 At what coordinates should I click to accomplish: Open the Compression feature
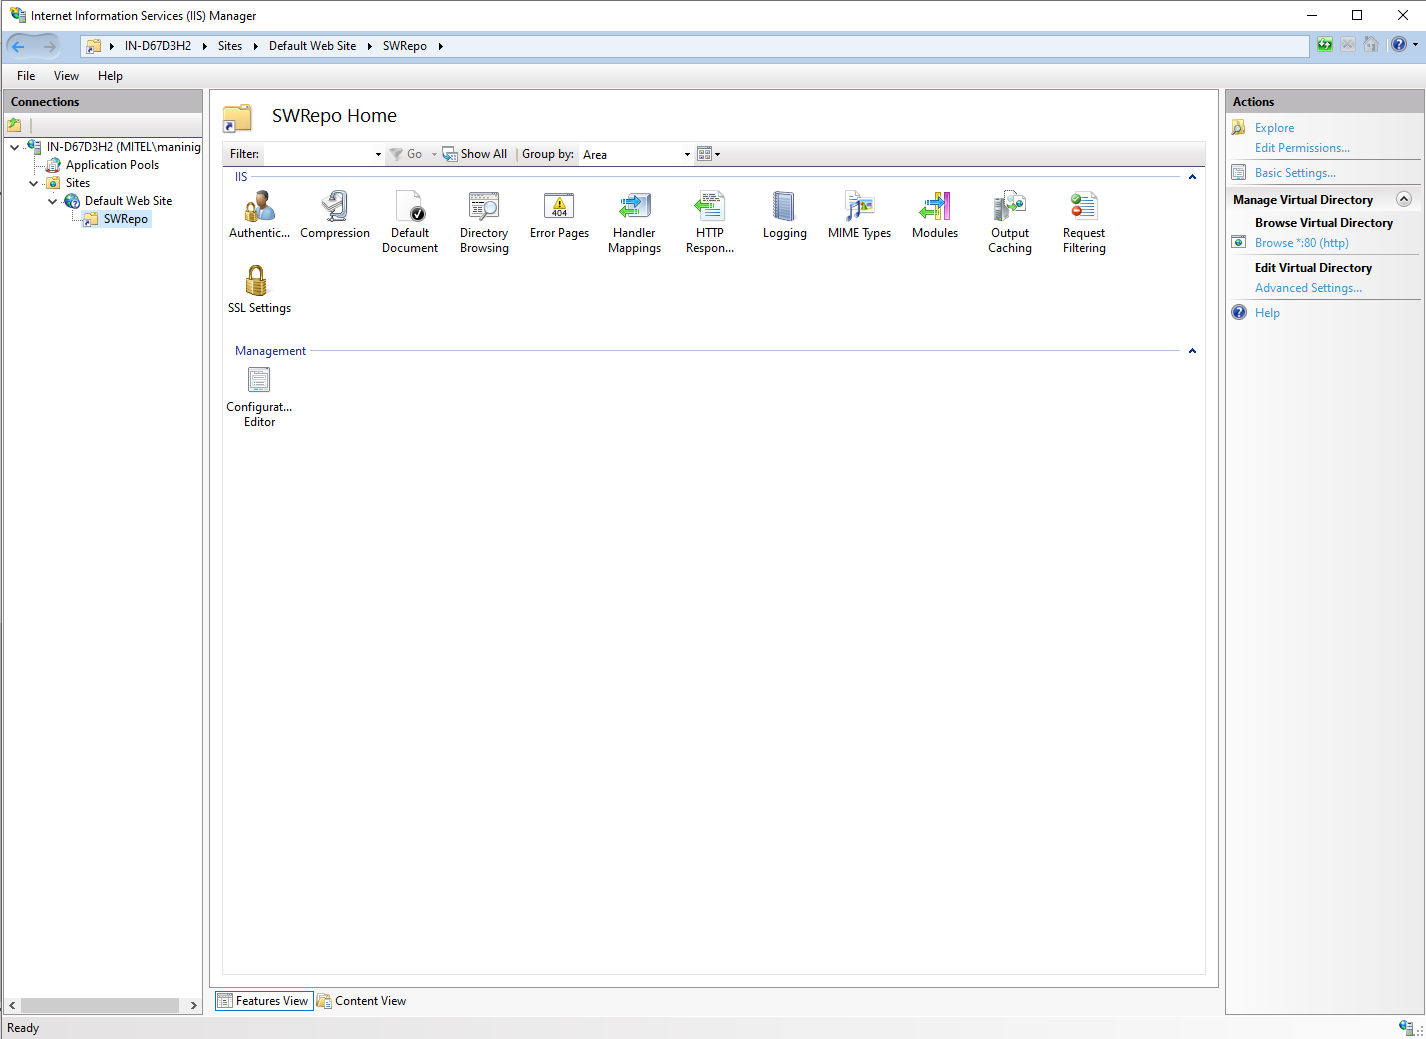(x=335, y=215)
